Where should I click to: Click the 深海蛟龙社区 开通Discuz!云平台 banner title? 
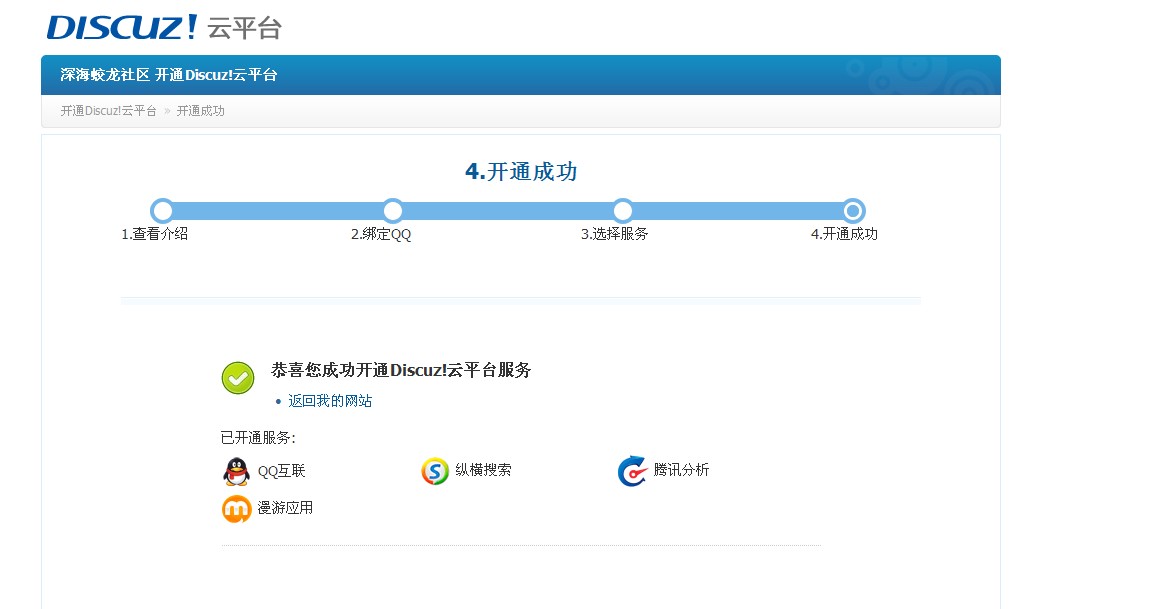[168, 75]
